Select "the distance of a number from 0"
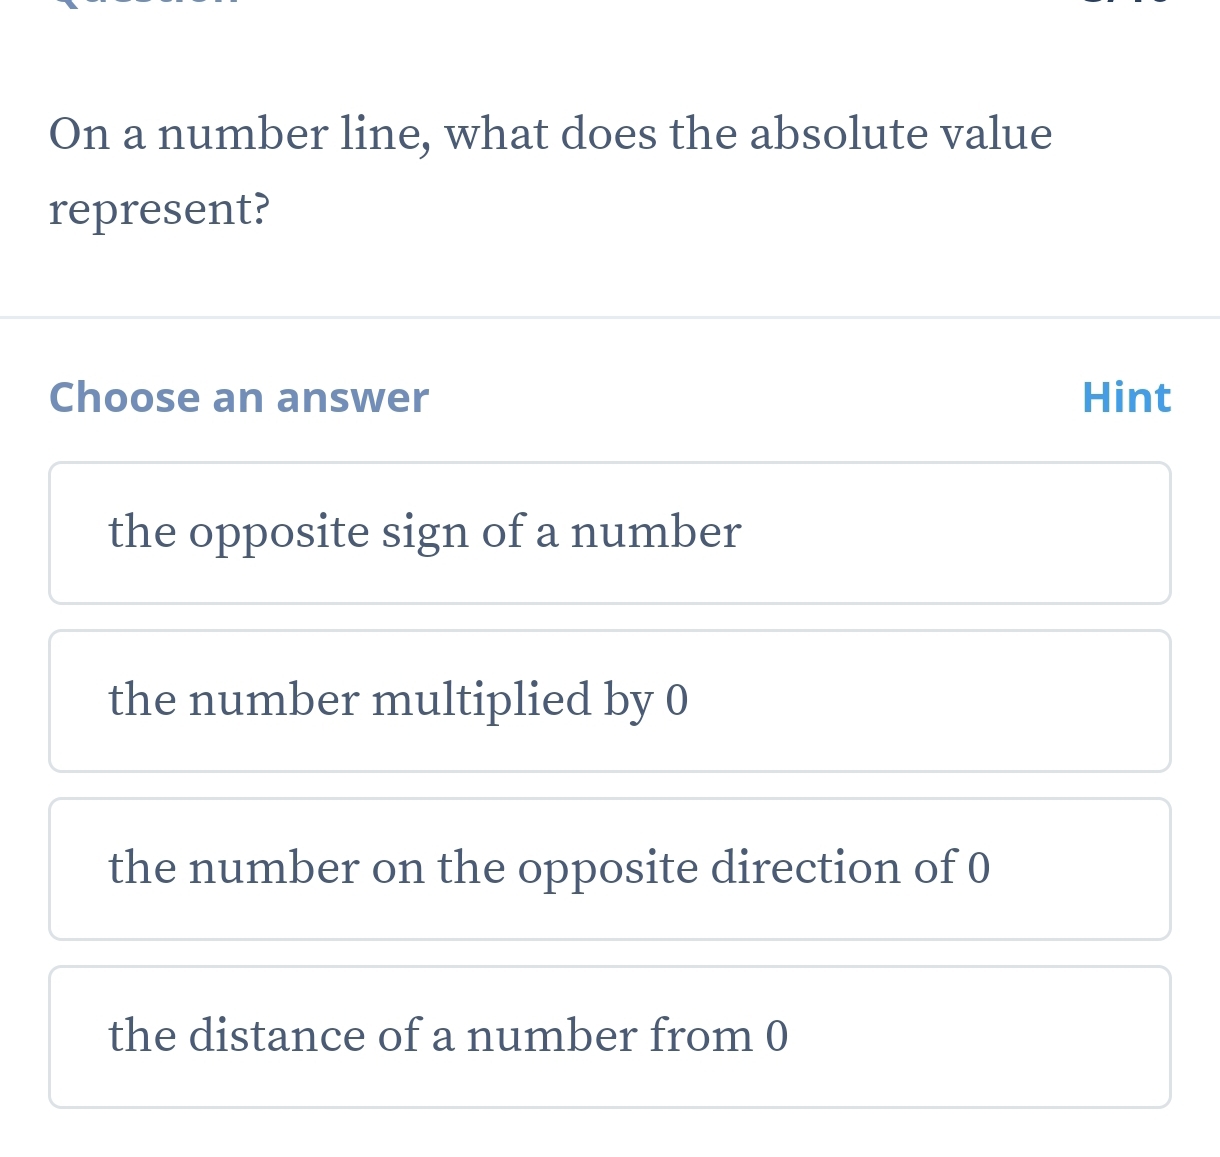The width and height of the screenshot is (1220, 1157). click(x=609, y=1037)
